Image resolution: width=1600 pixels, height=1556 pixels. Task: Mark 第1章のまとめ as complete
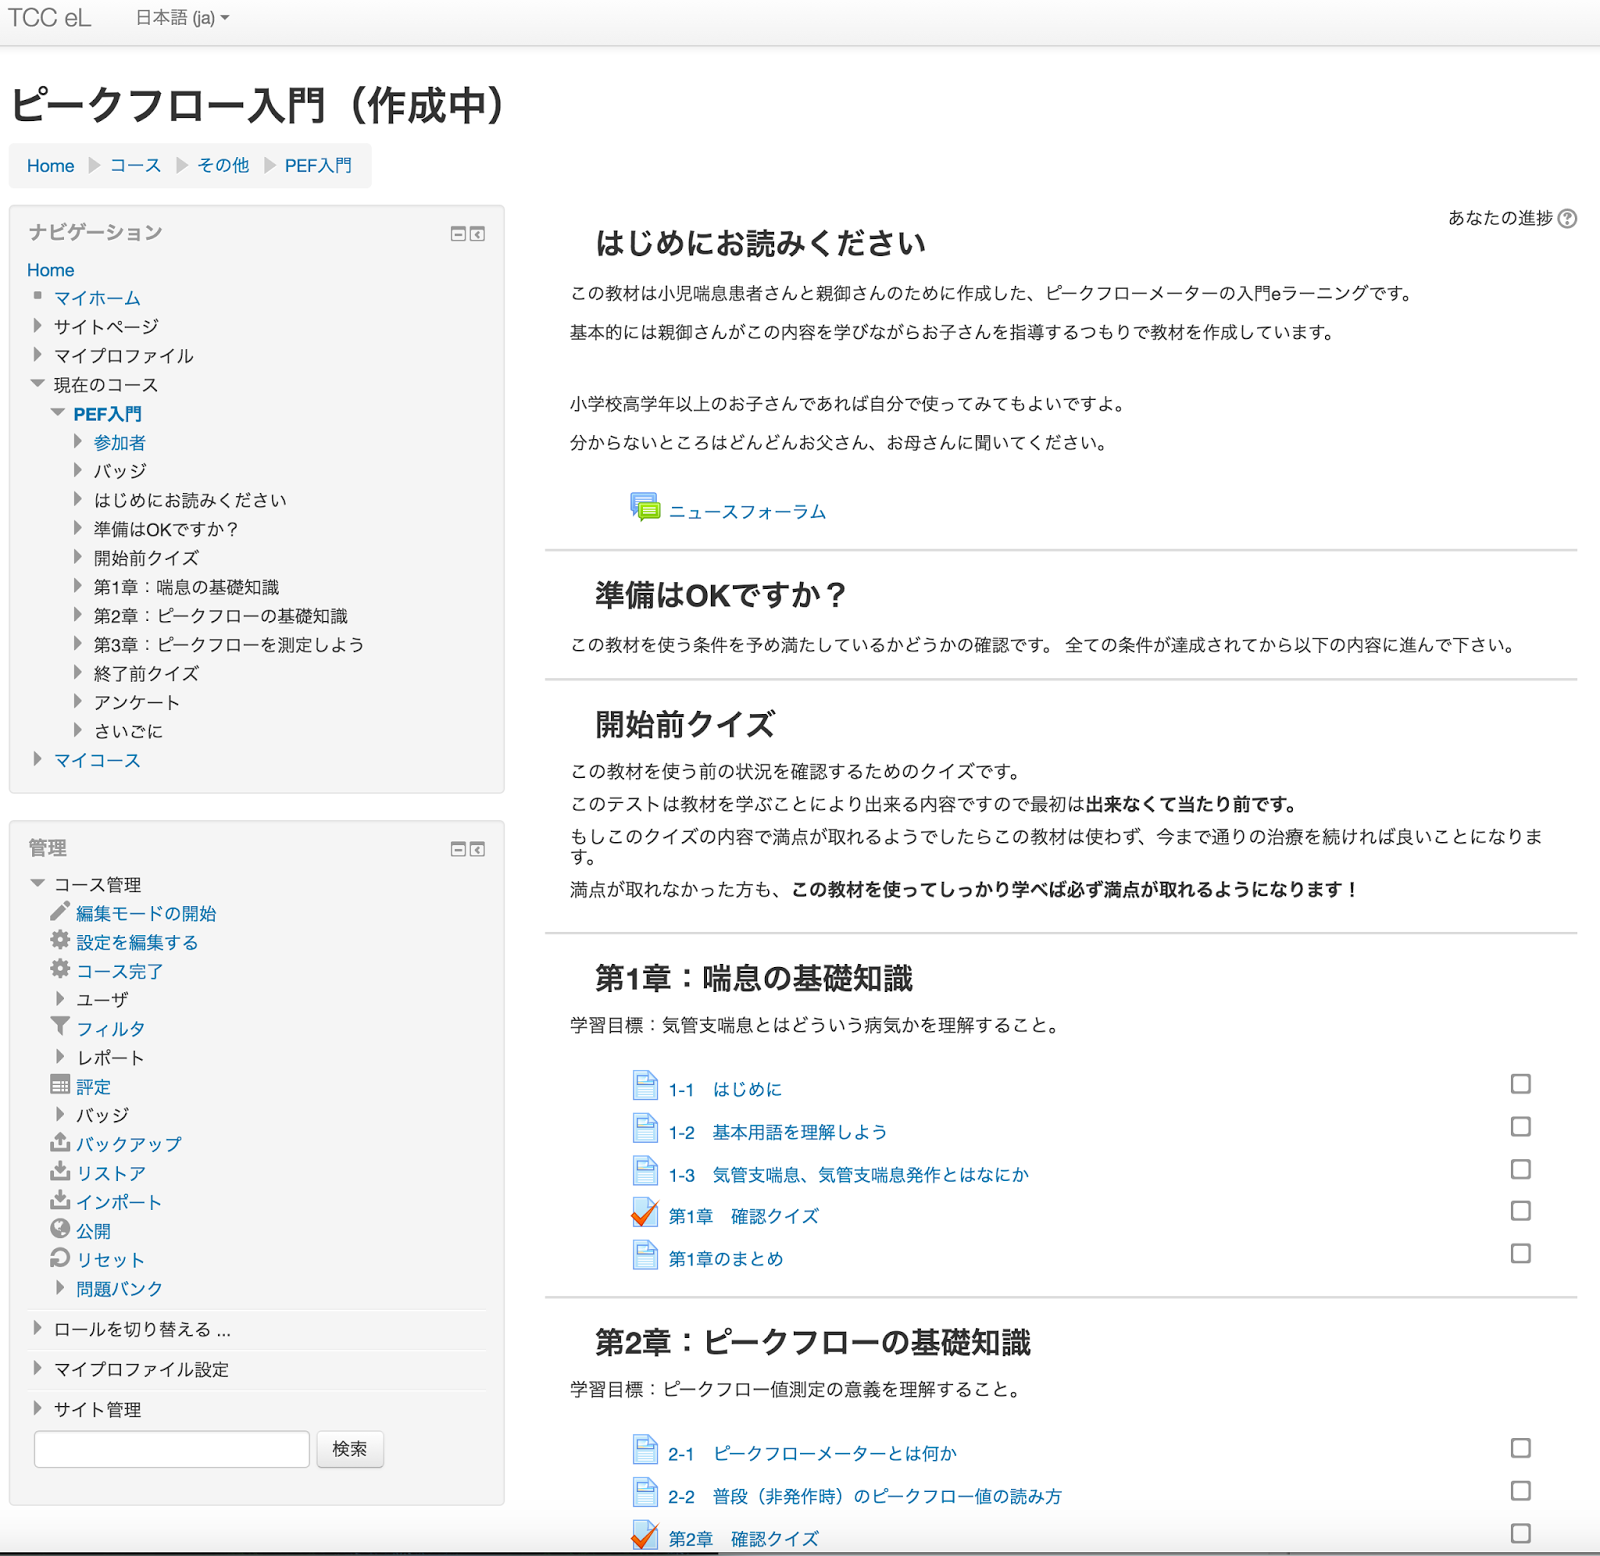pos(1521,1253)
